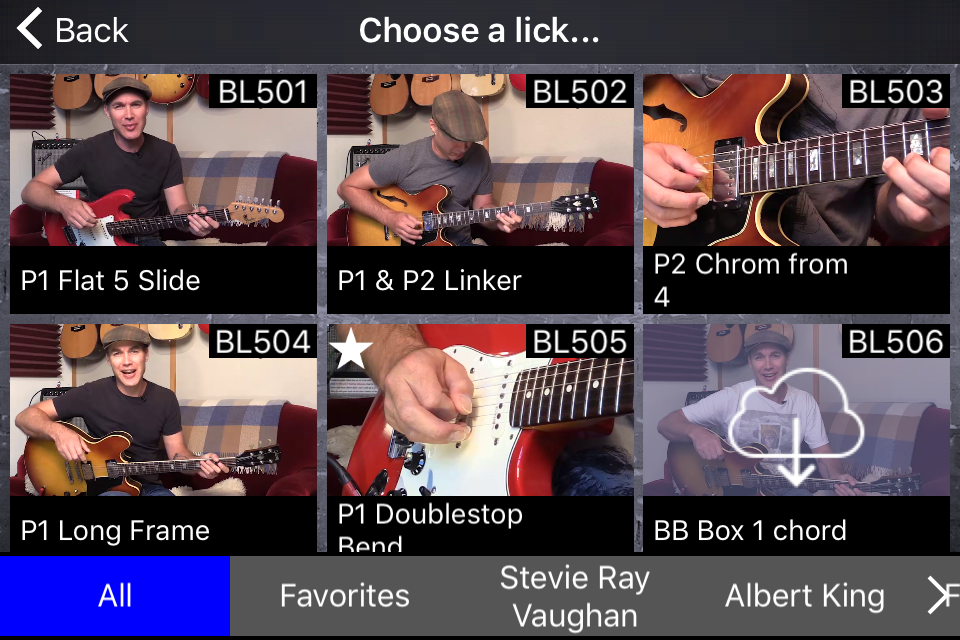This screenshot has width=960, height=640.
Task: Tap the BB Box 1 chord title
Action: tap(750, 530)
